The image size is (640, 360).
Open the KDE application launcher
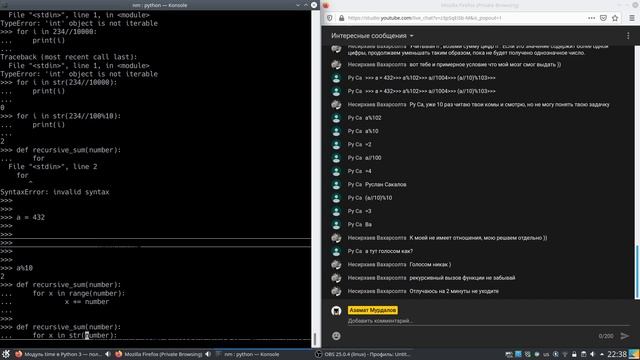pyautogui.click(x=6, y=354)
